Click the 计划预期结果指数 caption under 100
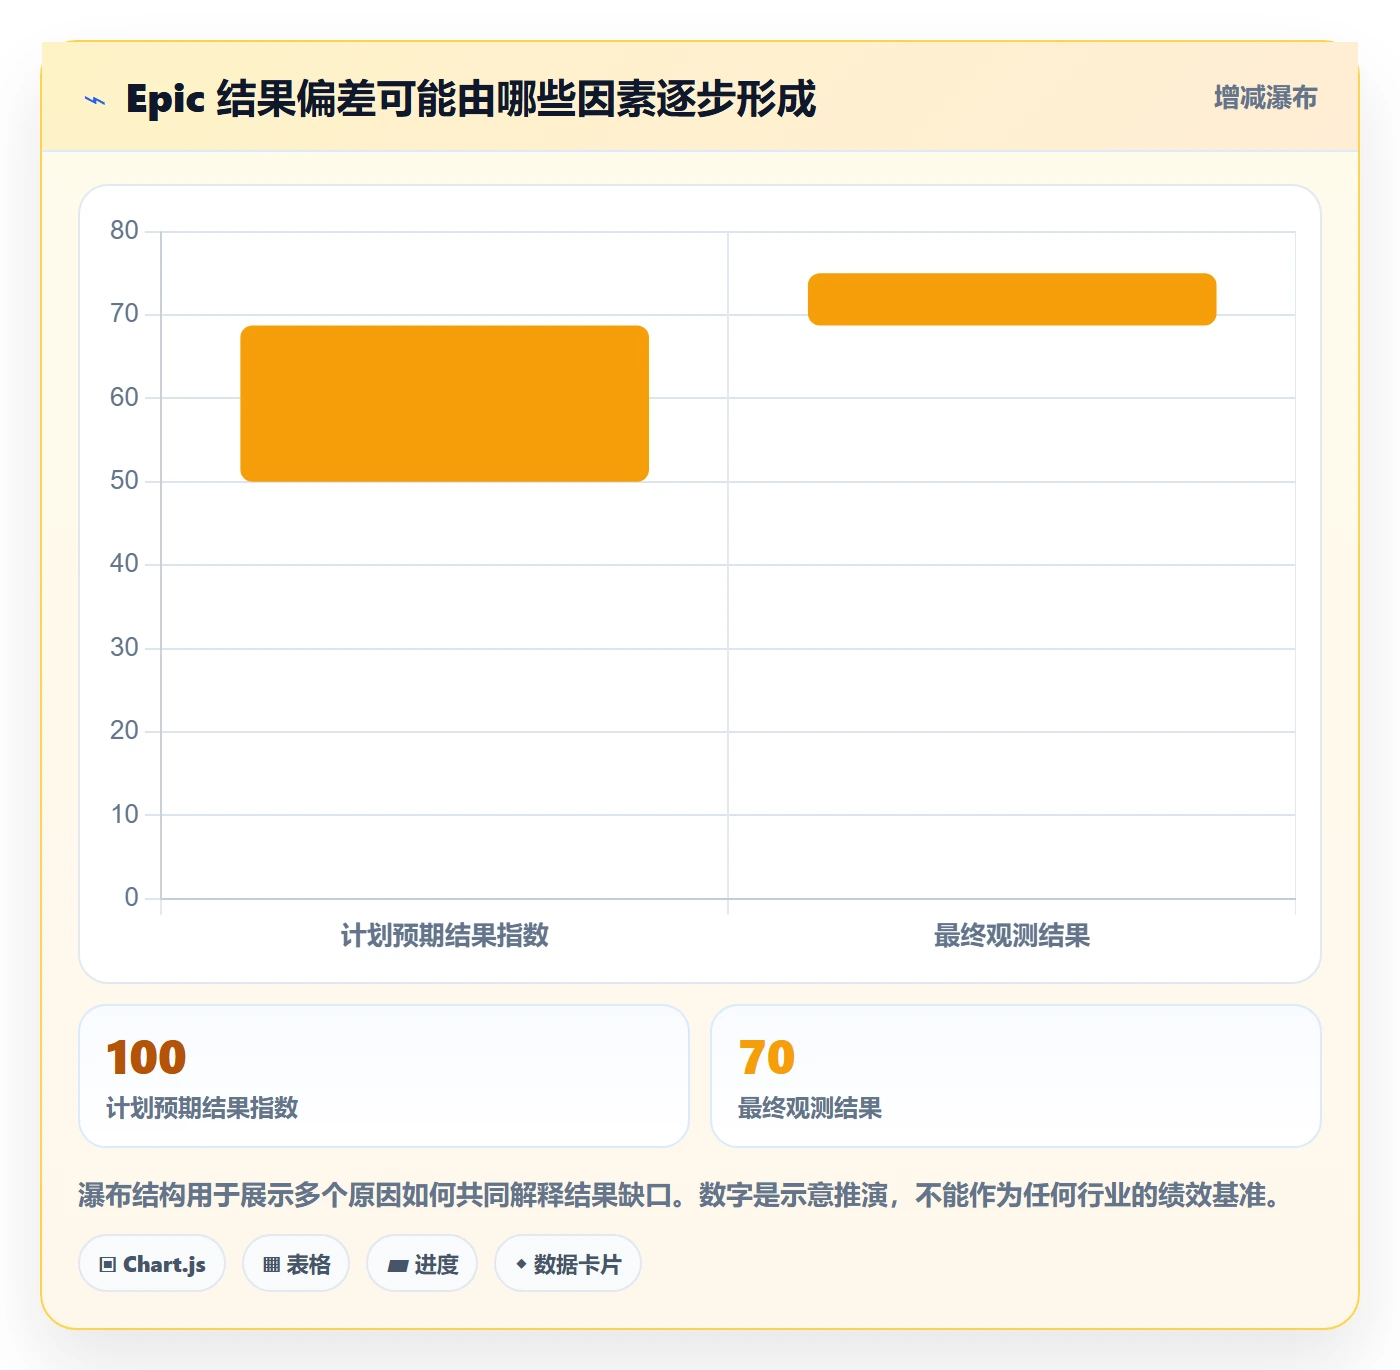The image size is (1400, 1370). coord(203,1108)
